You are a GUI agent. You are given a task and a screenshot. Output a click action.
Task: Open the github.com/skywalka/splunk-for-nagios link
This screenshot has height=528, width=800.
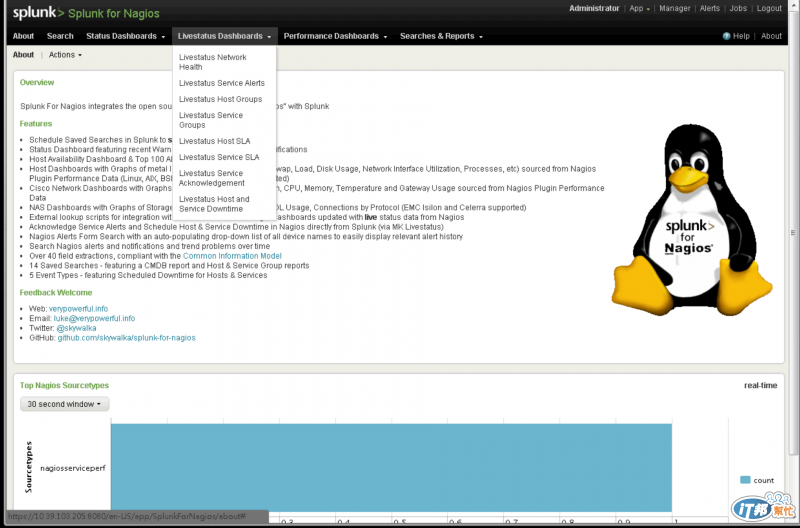point(127,338)
